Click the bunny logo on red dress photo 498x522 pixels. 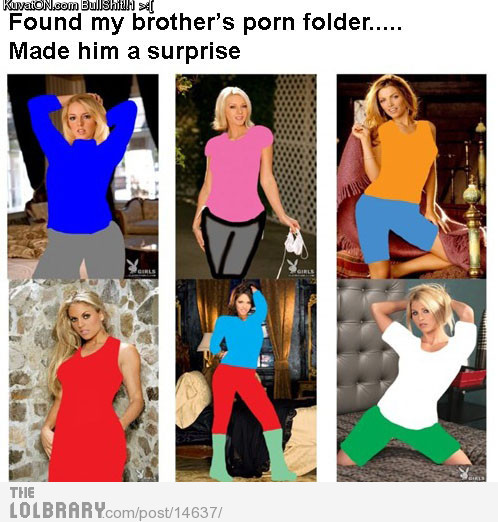click(x=140, y=473)
